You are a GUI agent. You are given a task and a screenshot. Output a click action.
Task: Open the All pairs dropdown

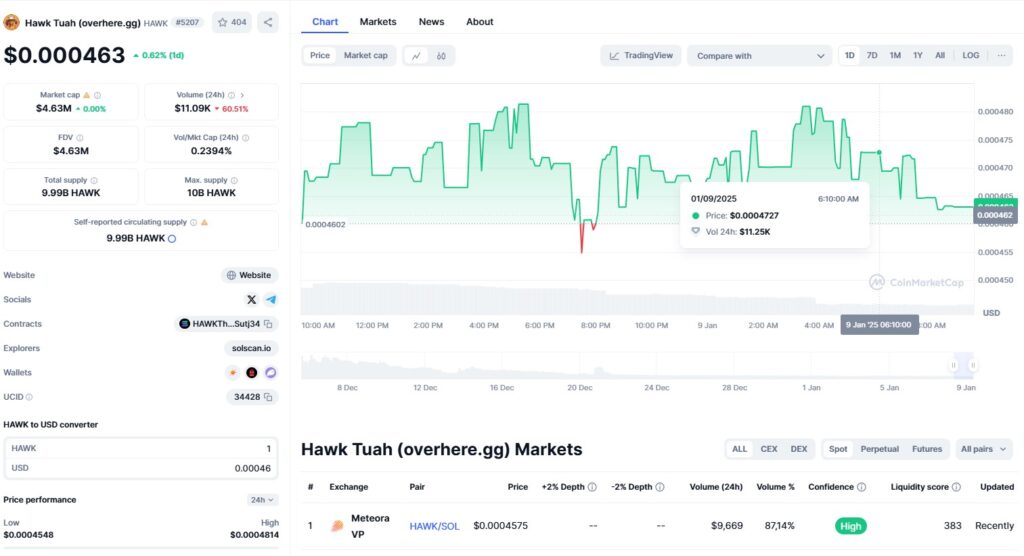click(x=984, y=449)
